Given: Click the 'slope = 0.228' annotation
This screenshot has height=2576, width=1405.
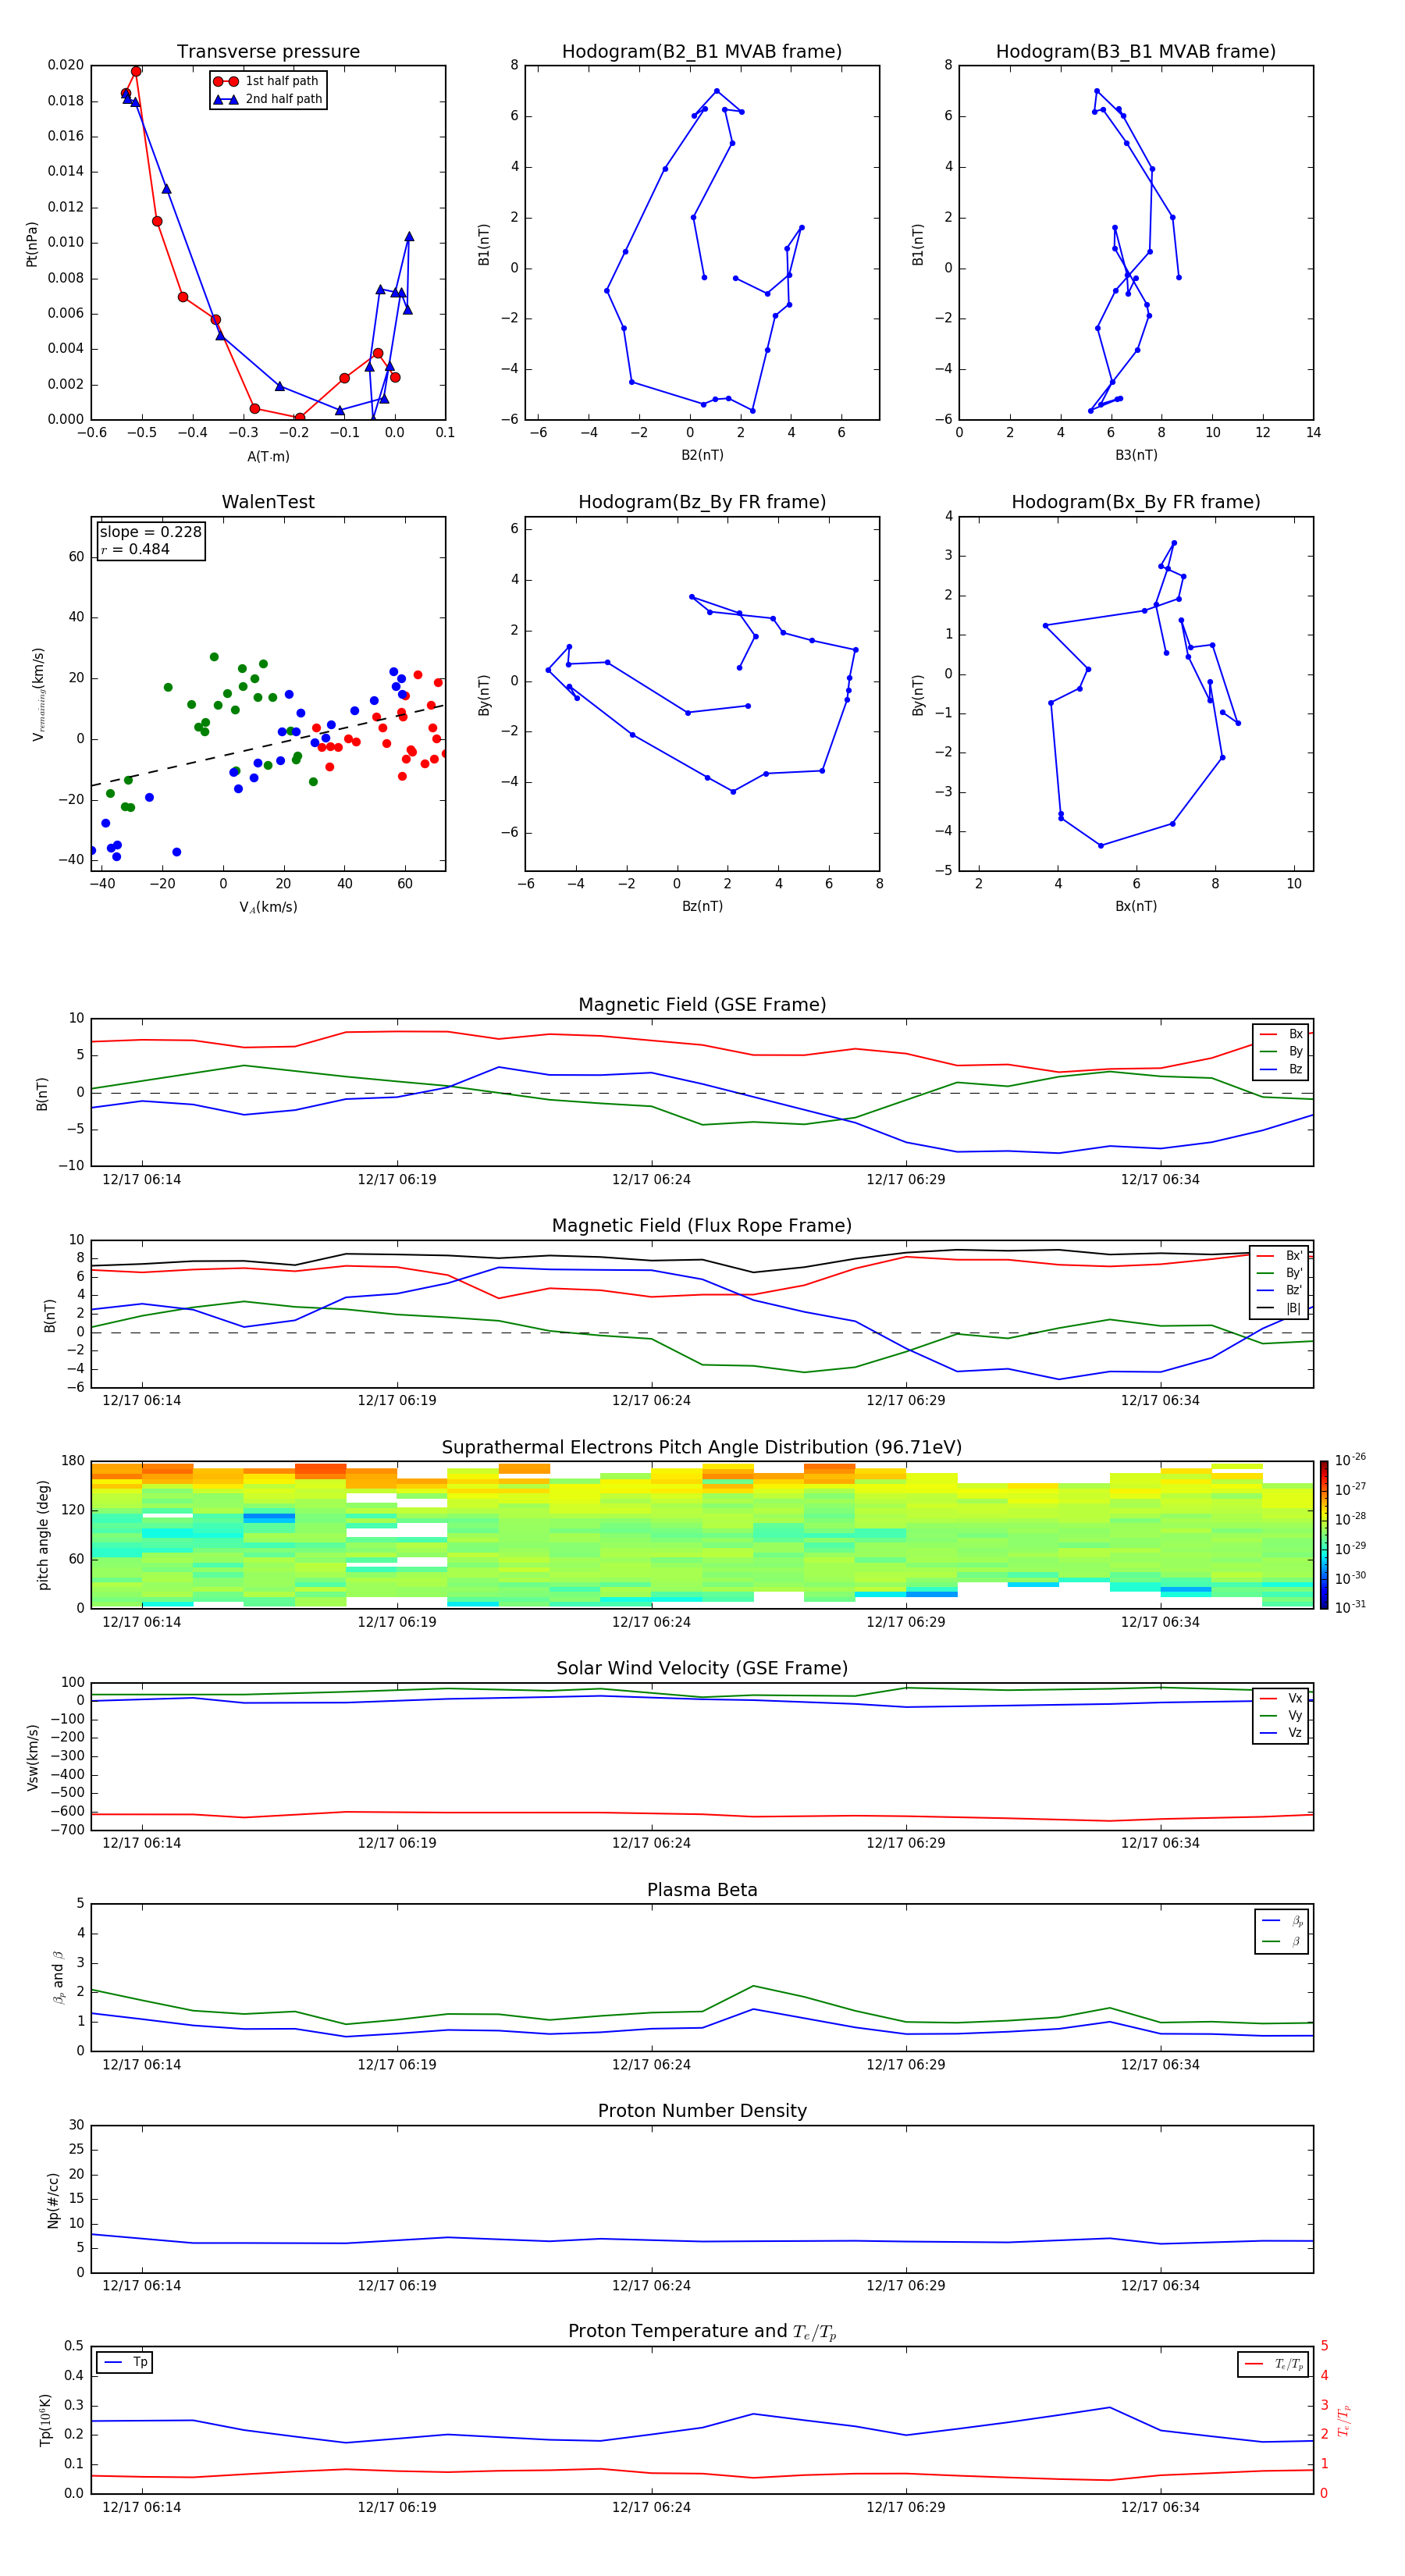Looking at the screenshot, I should click(151, 532).
